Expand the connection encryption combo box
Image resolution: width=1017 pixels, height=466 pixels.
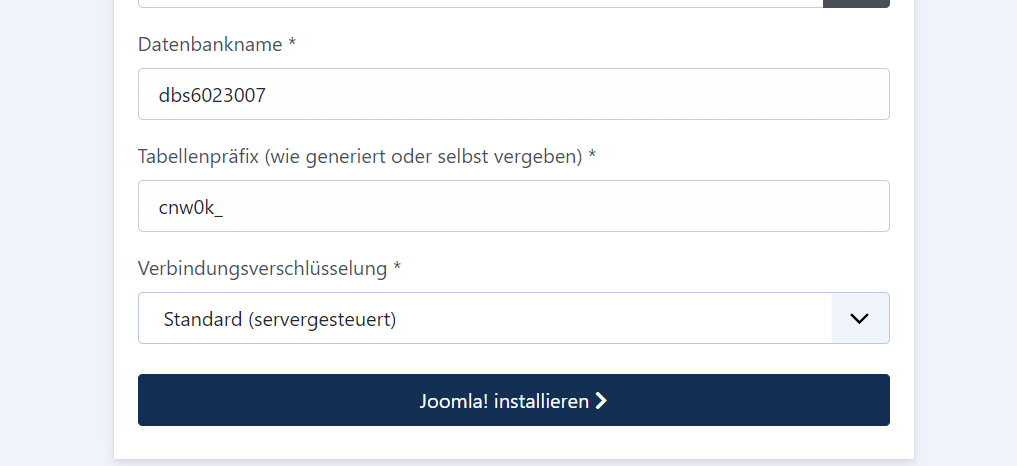[514, 318]
